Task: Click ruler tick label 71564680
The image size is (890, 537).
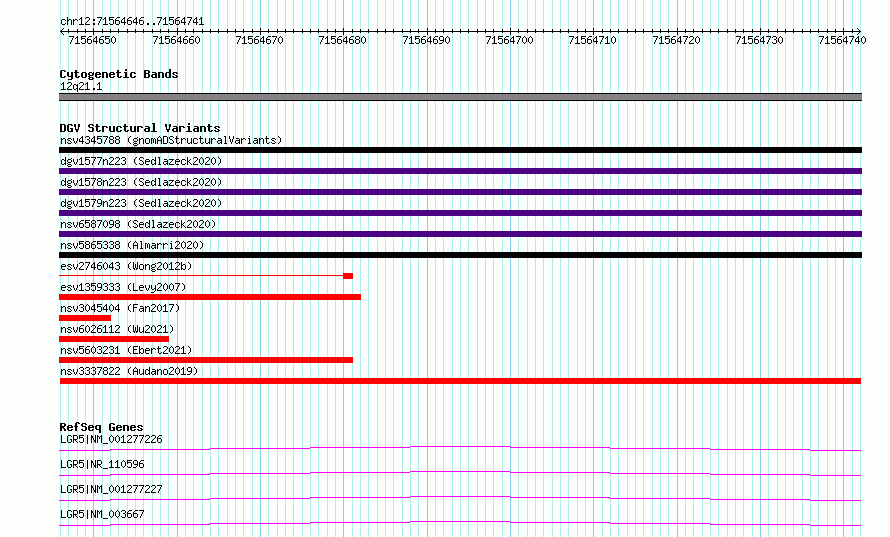Action: click(x=342, y=40)
